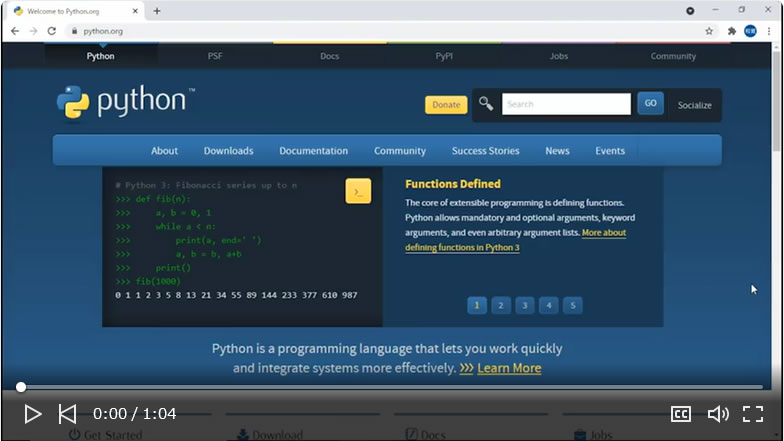
Task: Select the PSF top tab
Action: click(x=215, y=56)
